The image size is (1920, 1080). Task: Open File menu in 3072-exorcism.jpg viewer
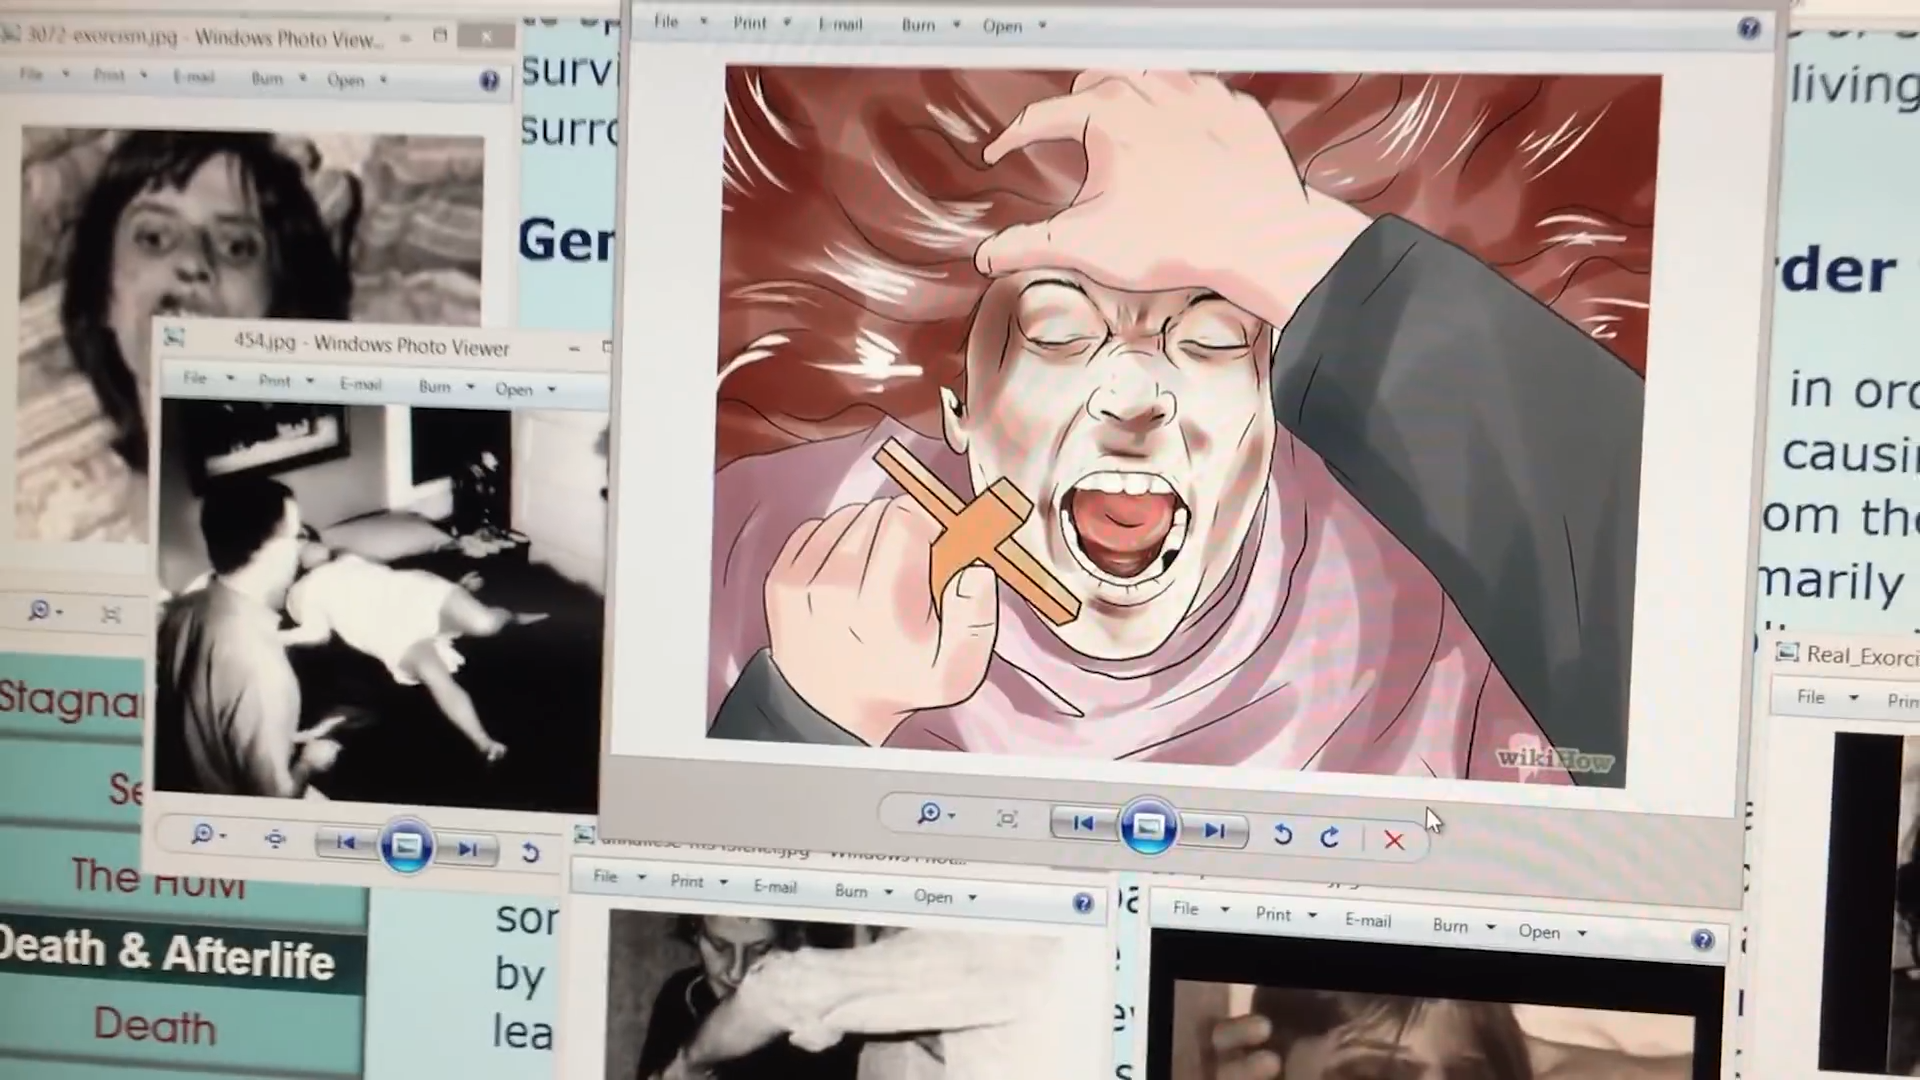(x=44, y=74)
